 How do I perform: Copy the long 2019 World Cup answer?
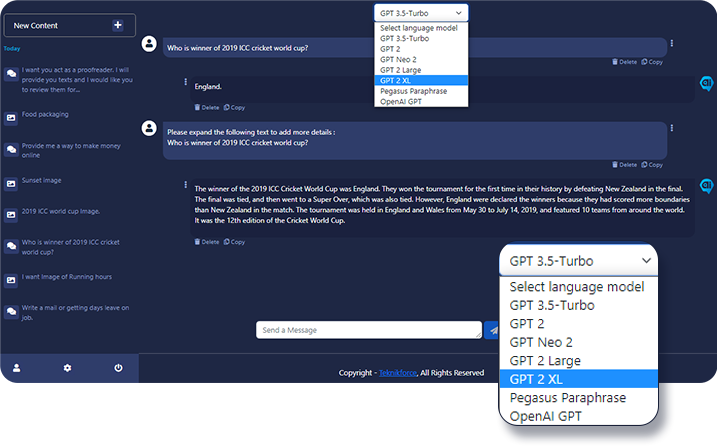(235, 242)
